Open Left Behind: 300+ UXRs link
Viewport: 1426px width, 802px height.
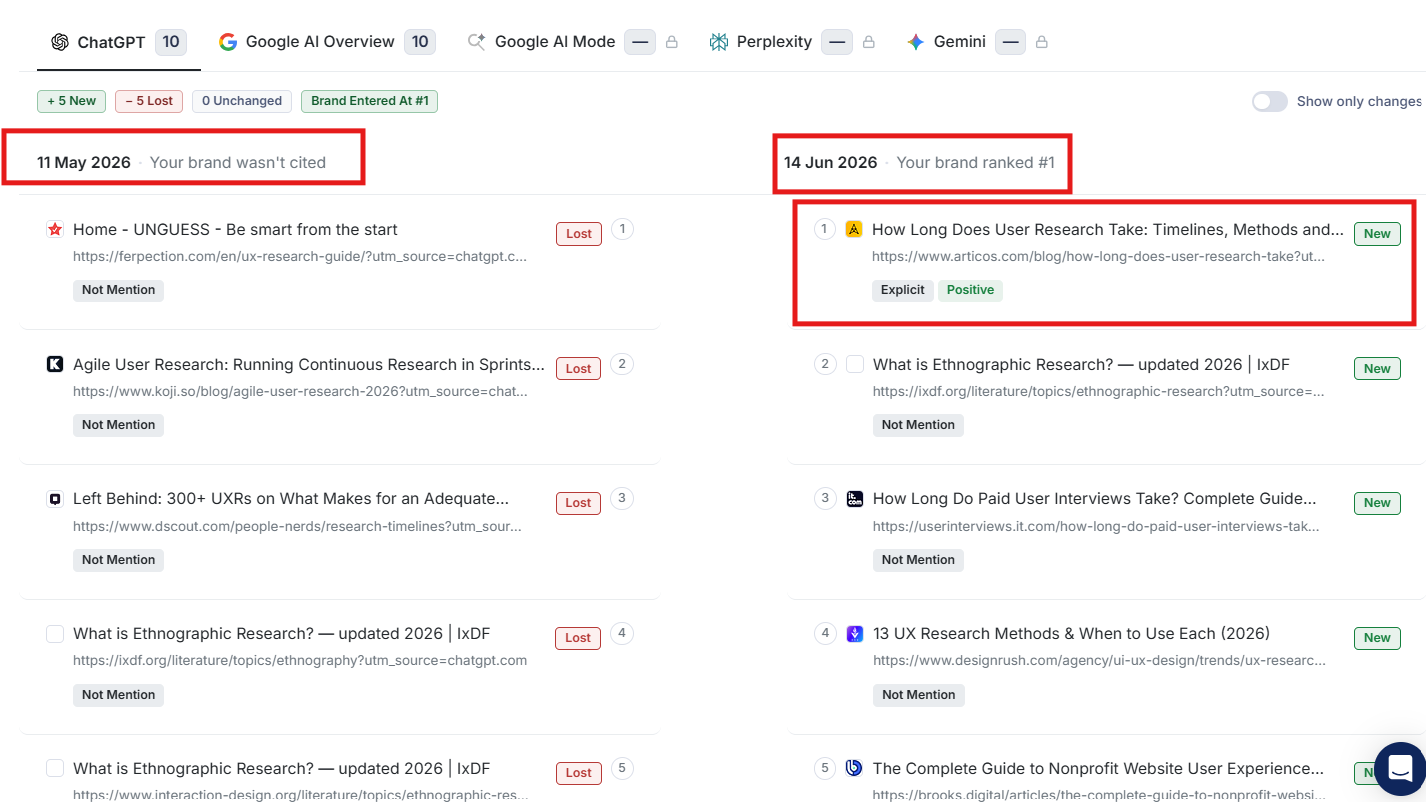click(291, 499)
